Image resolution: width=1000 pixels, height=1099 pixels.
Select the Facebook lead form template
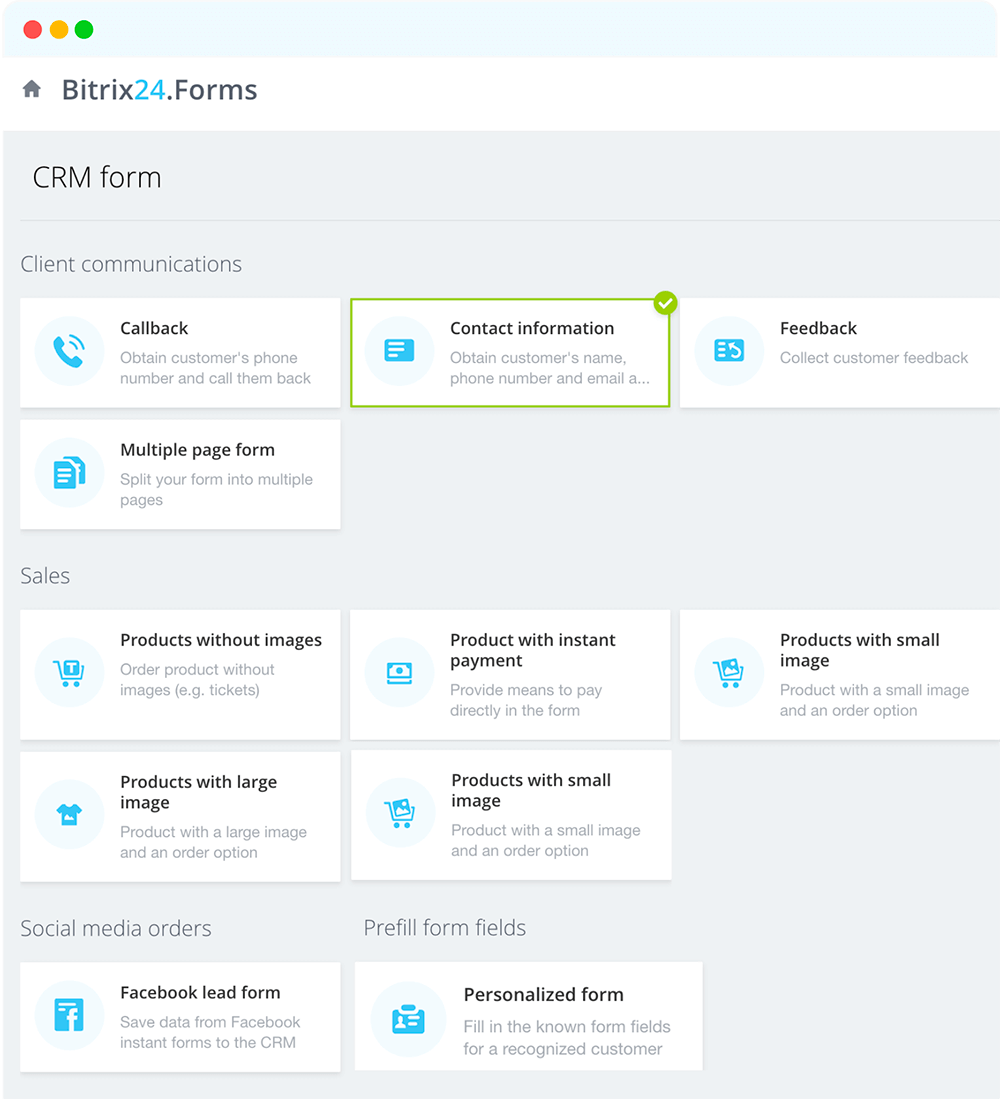pos(180,1016)
